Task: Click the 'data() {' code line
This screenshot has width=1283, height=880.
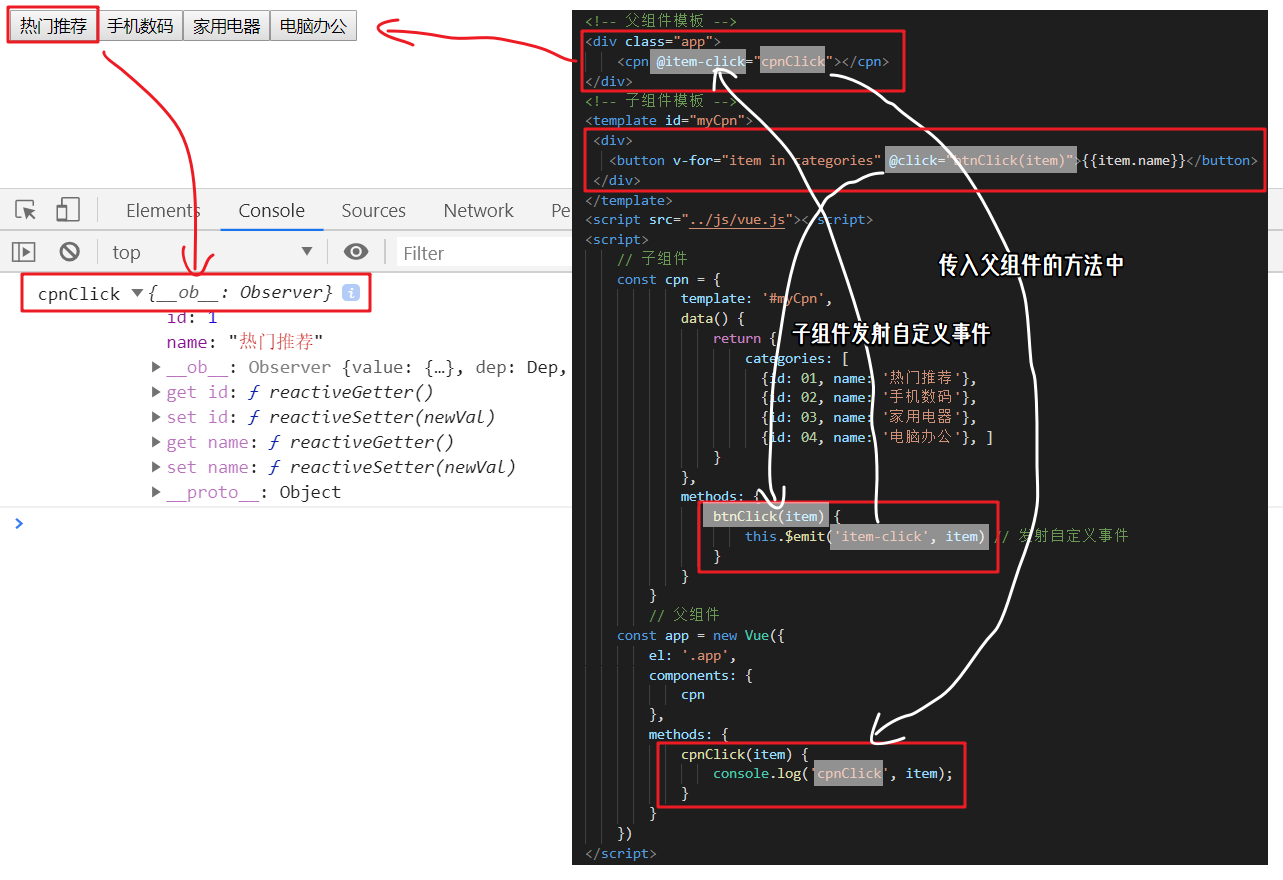Action: [x=713, y=319]
